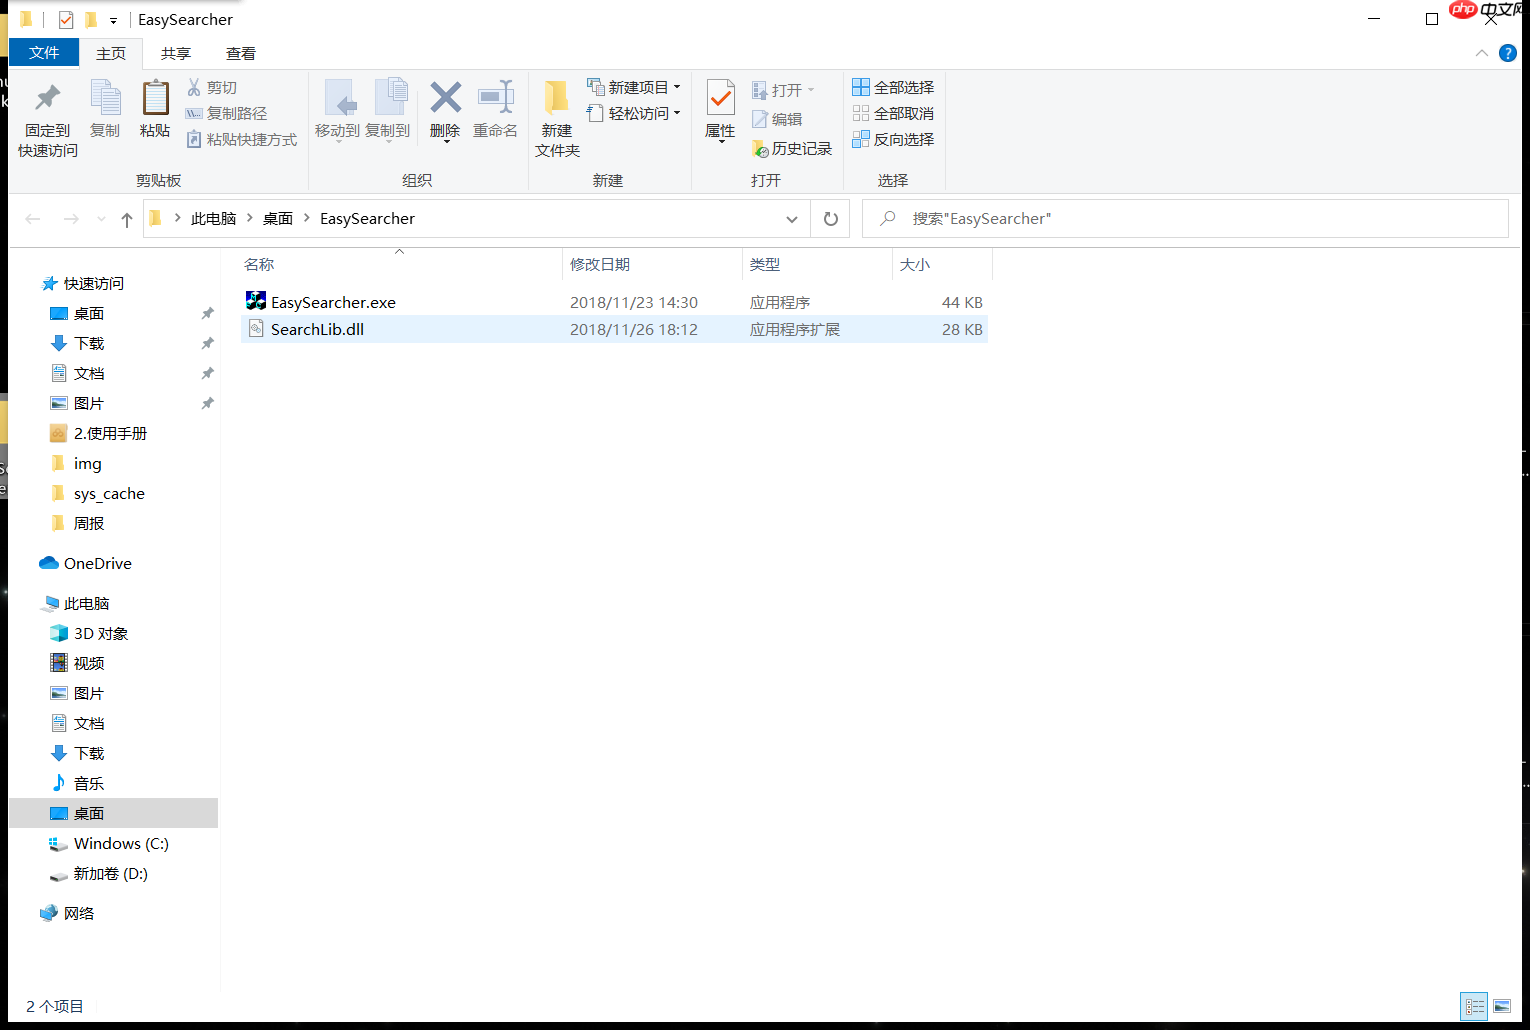The height and width of the screenshot is (1030, 1530).
Task: Click the refresh button beside address bar
Action: [830, 218]
